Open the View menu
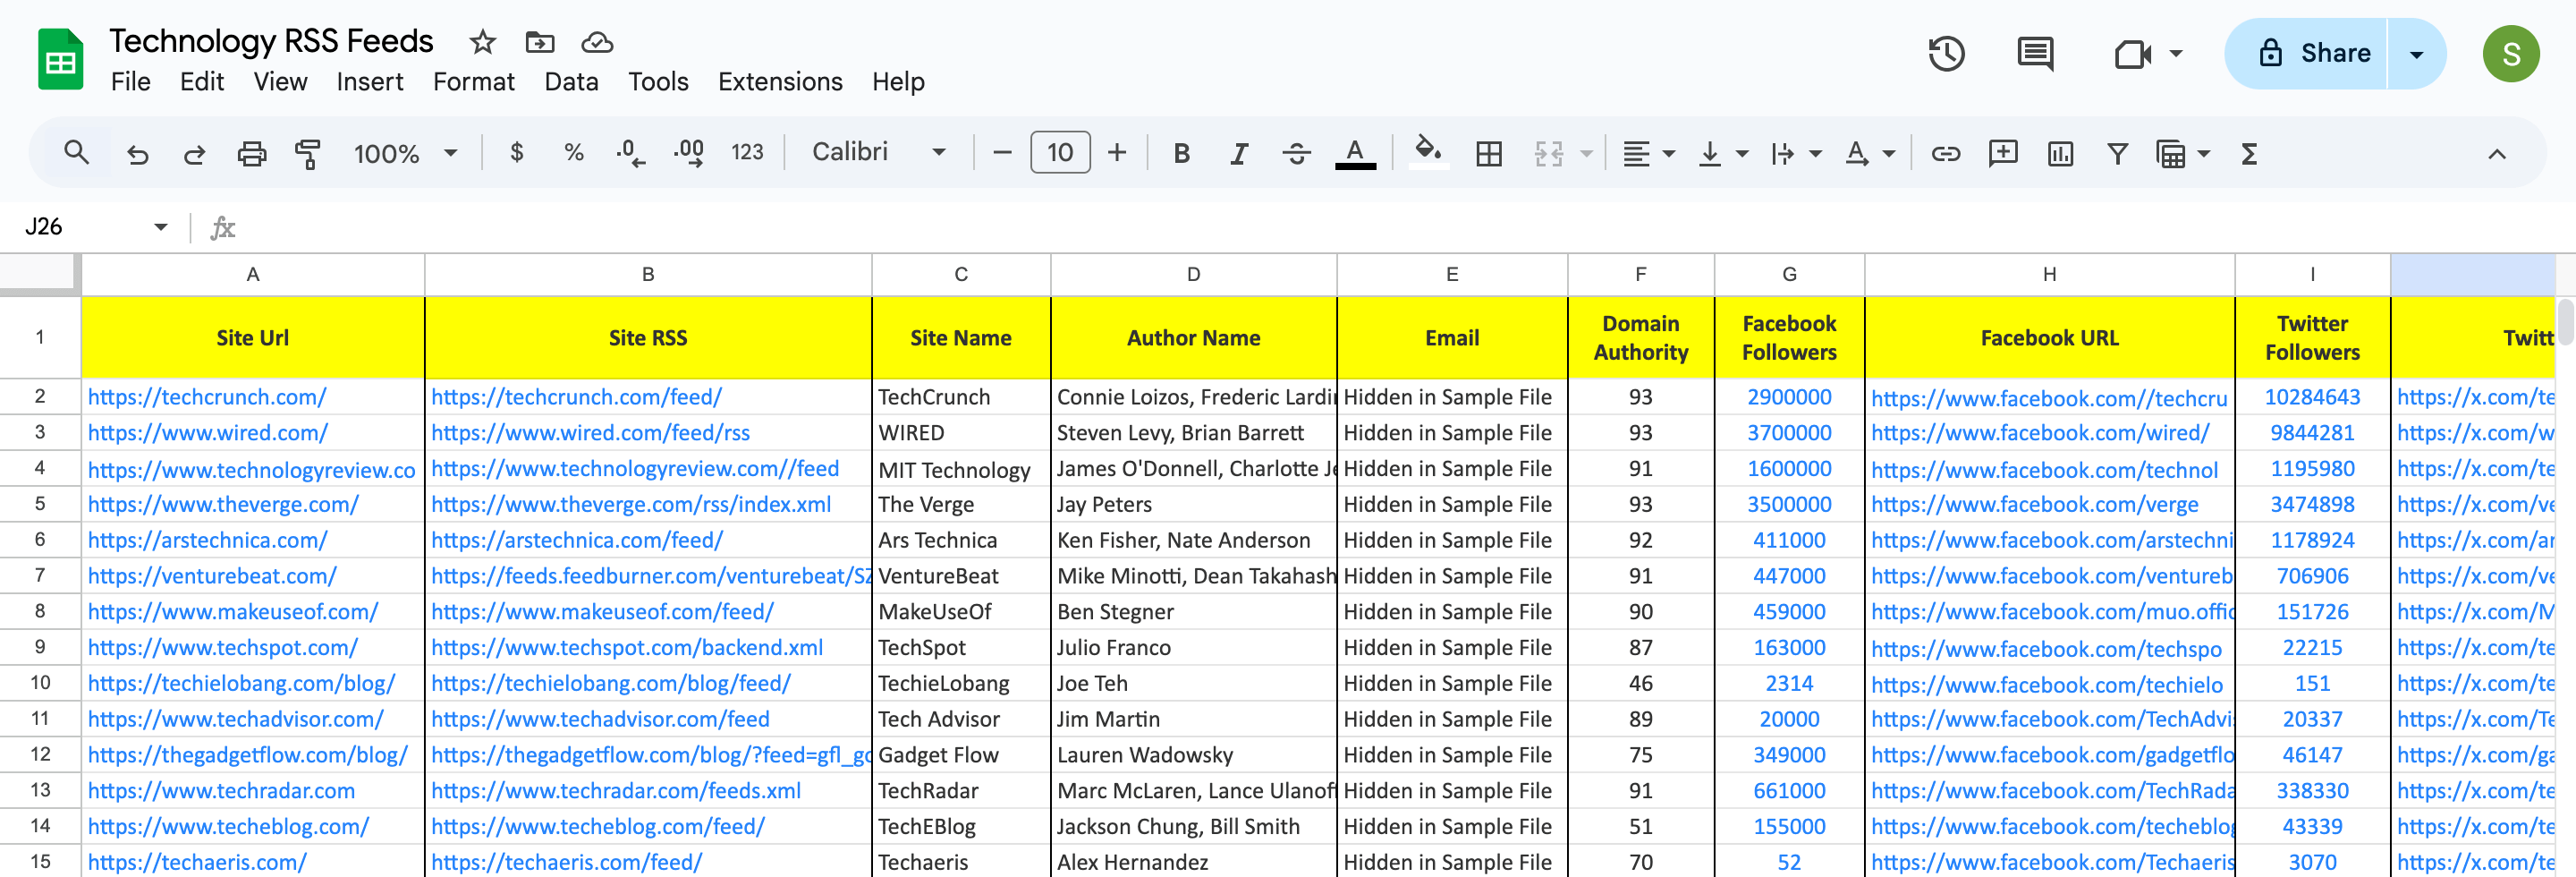 (x=280, y=82)
